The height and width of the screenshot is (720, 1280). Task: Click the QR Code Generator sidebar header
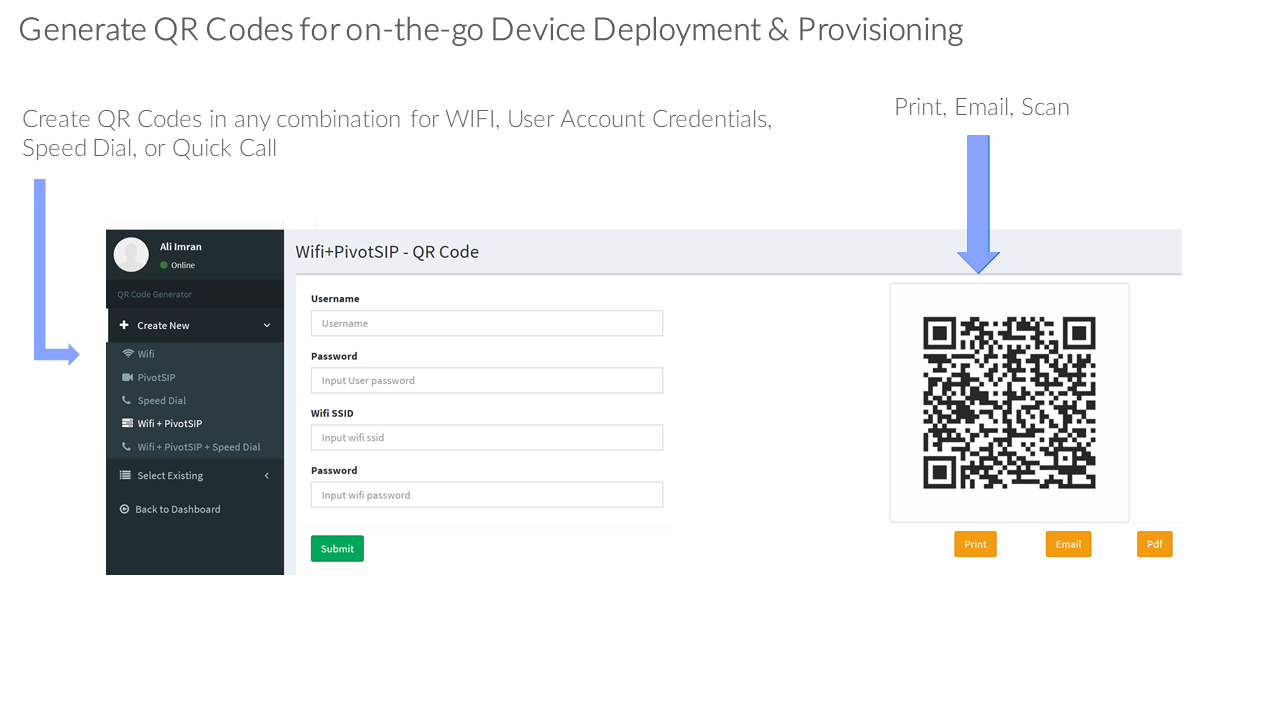coord(154,294)
